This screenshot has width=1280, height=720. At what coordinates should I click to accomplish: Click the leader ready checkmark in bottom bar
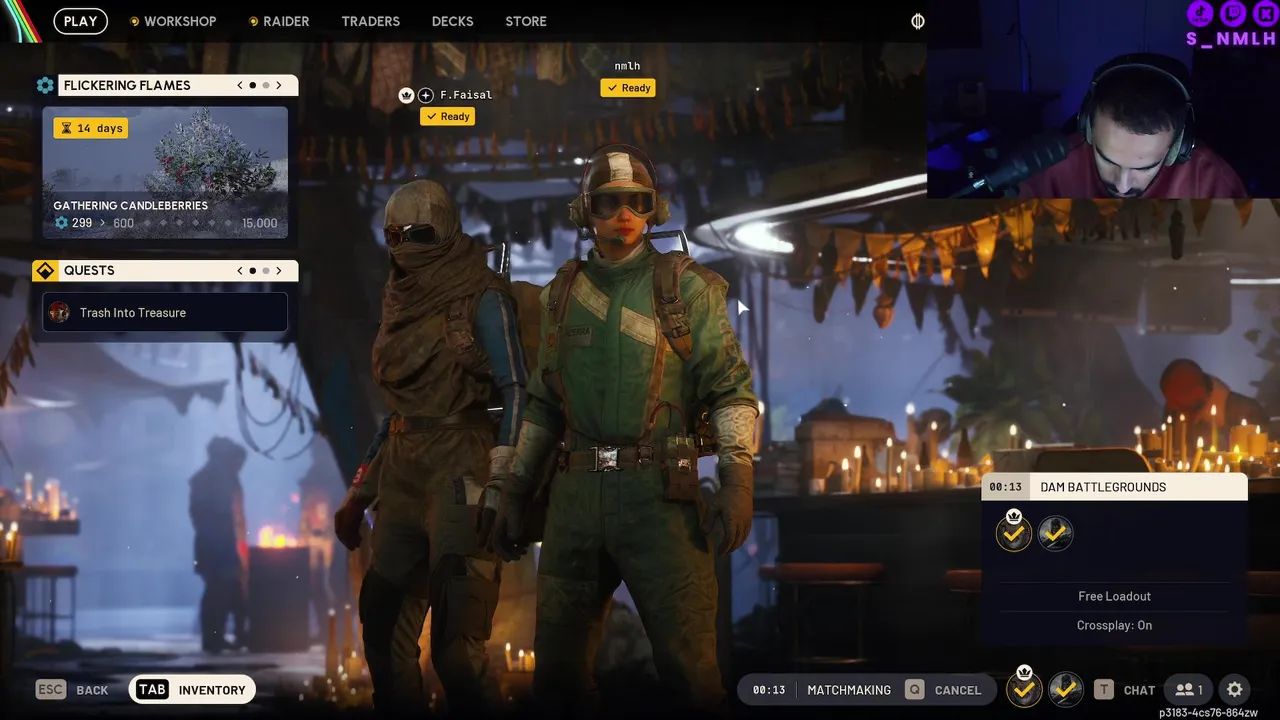1024,688
